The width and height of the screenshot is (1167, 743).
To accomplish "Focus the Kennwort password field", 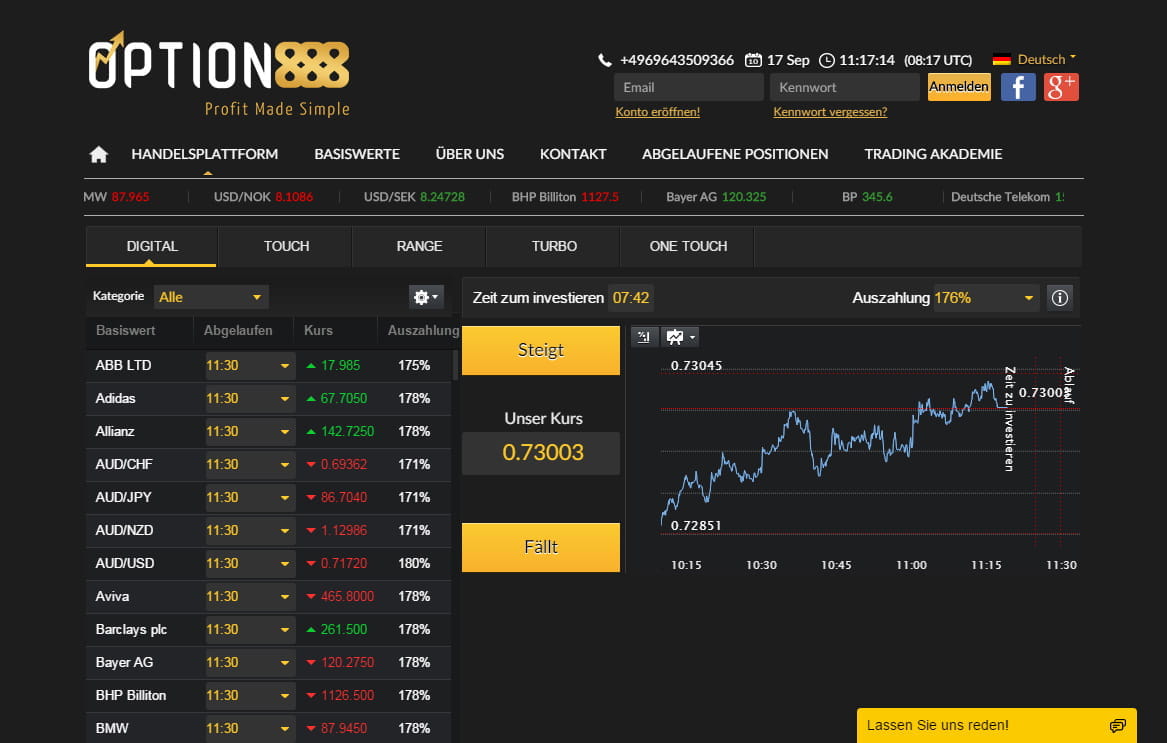I will 845,87.
